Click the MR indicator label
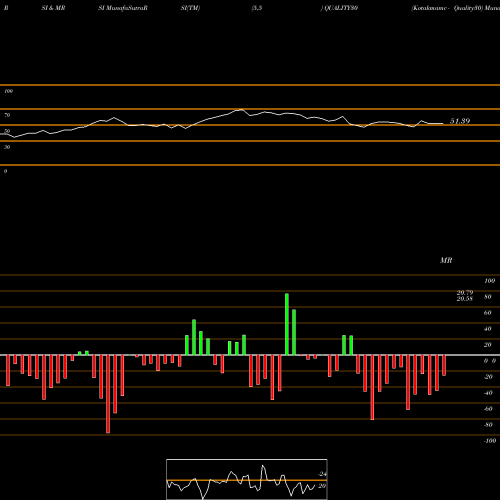The width and height of the screenshot is (500, 500). point(446,260)
